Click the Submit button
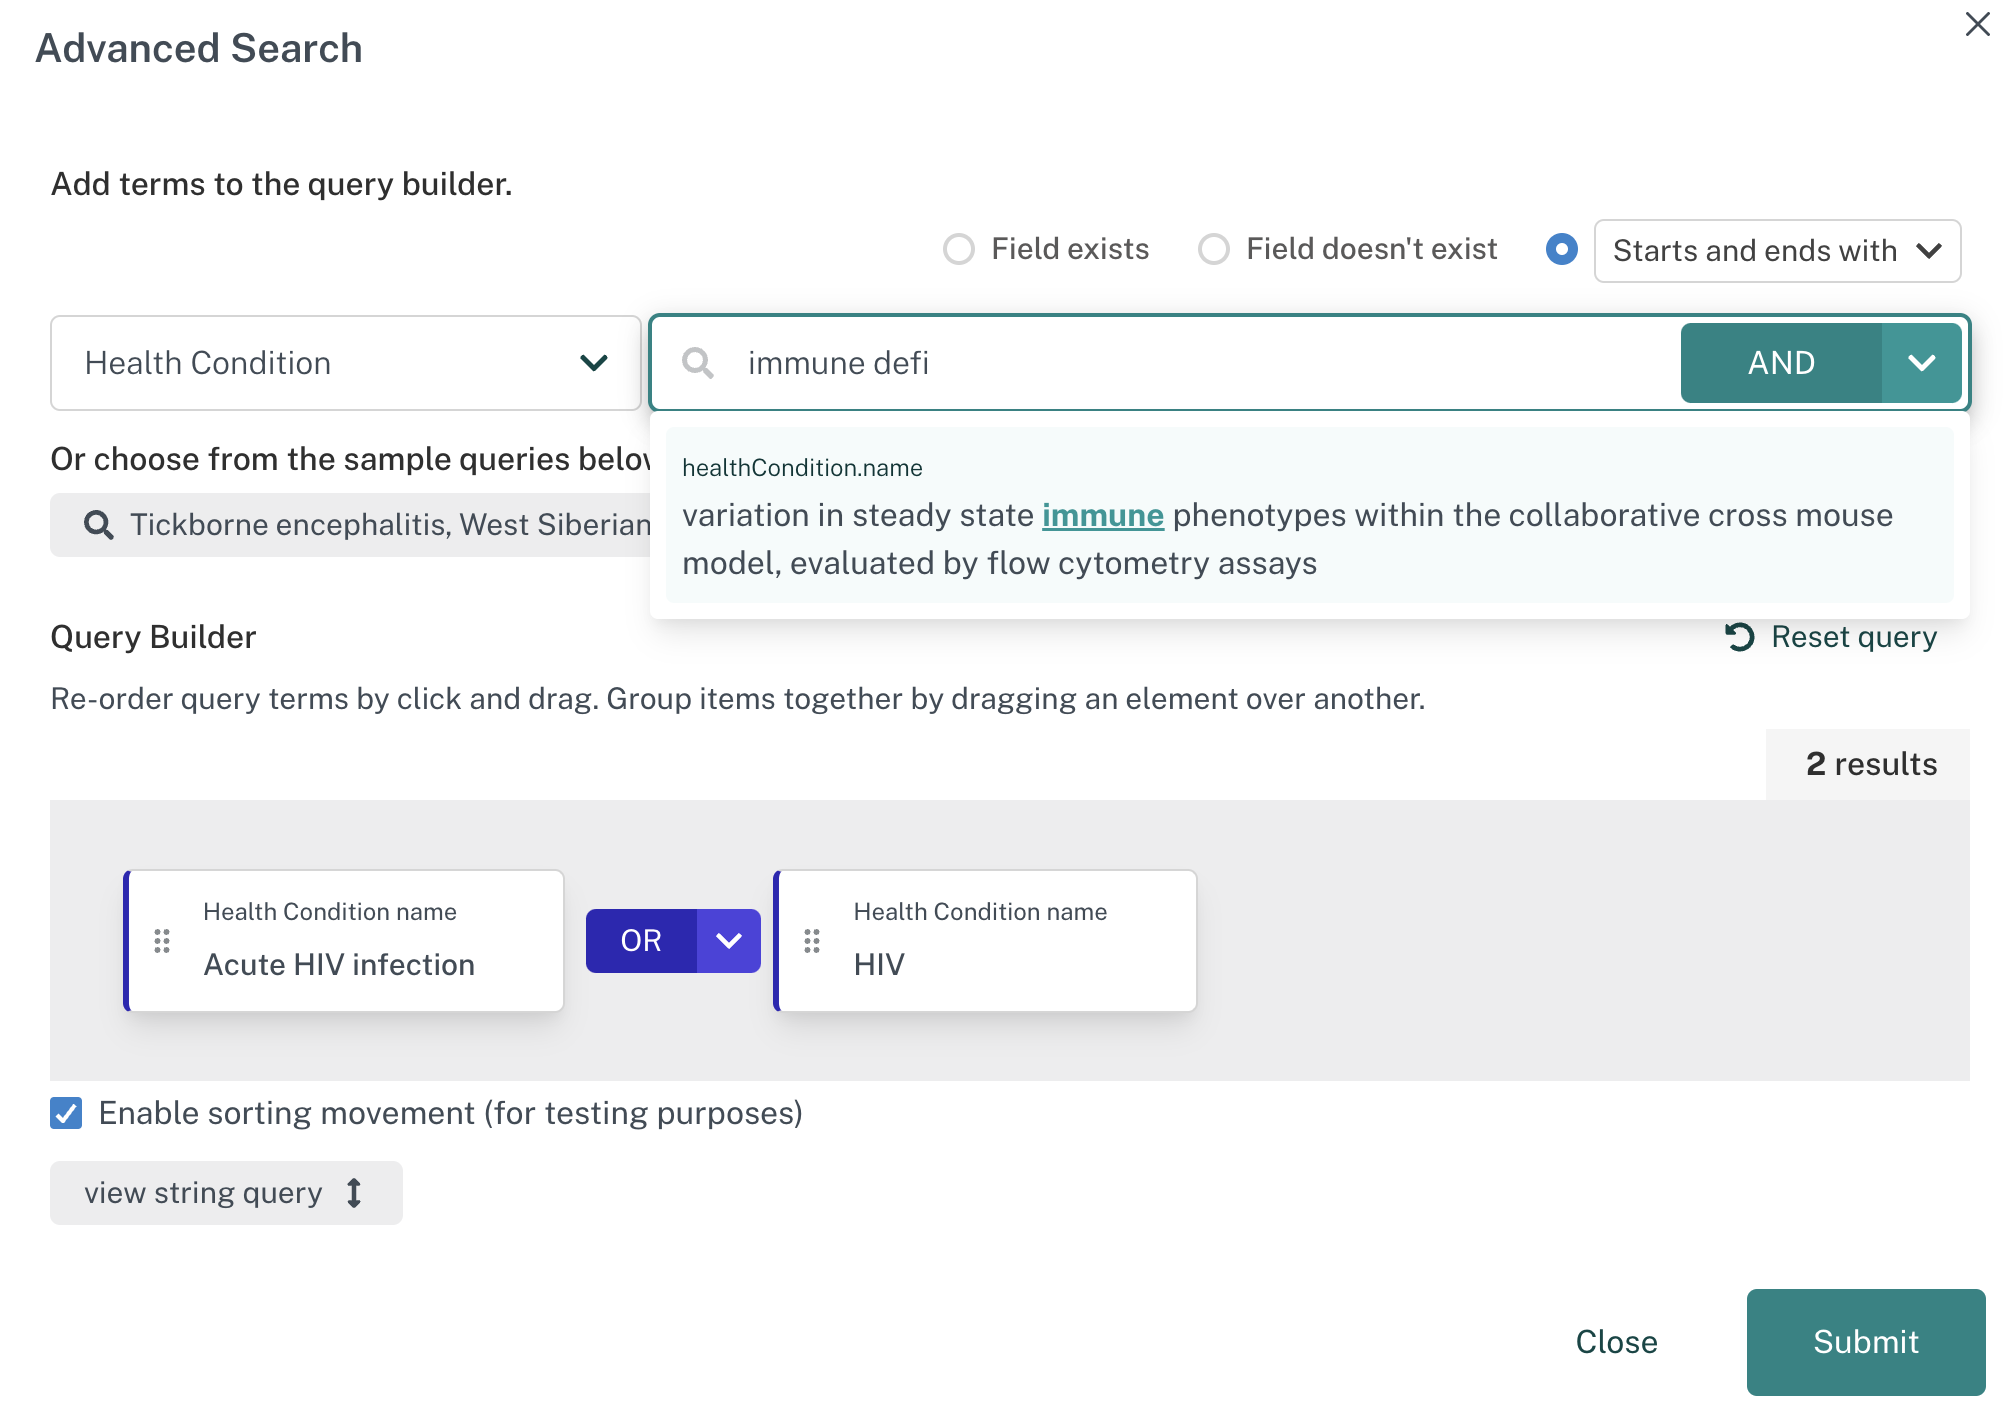 (x=1866, y=1342)
